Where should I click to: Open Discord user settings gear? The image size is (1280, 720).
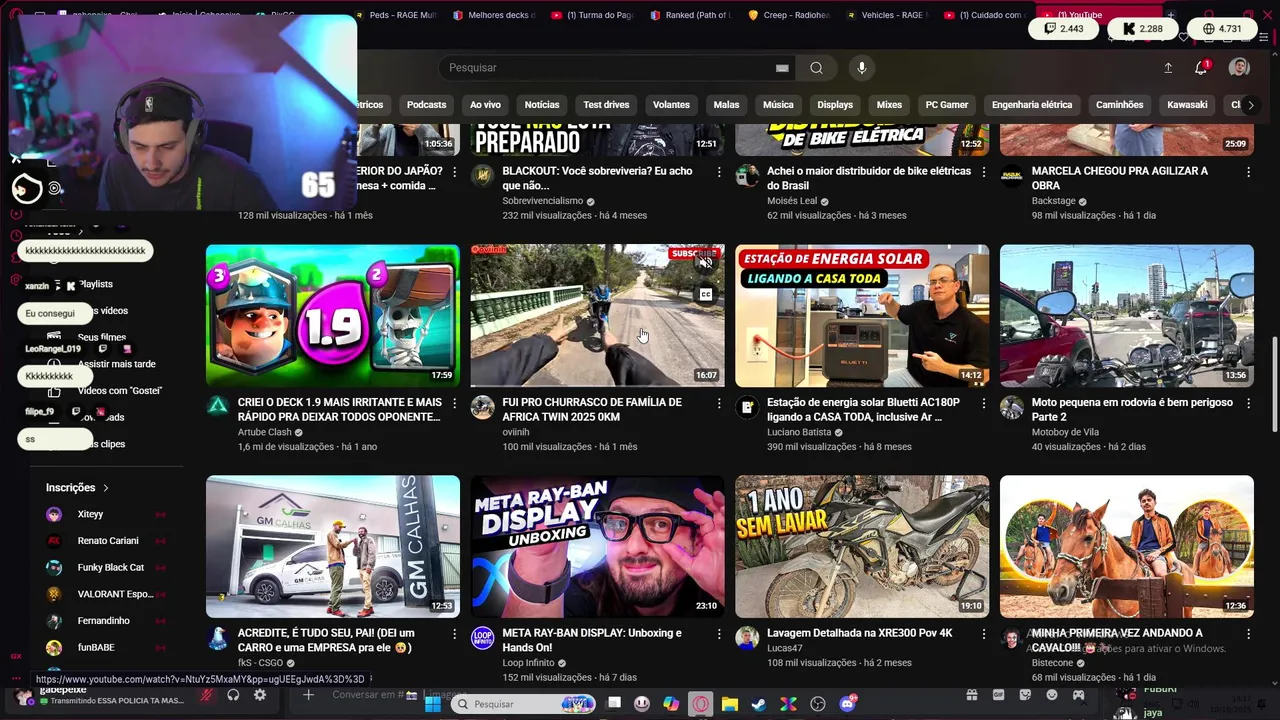click(260, 695)
